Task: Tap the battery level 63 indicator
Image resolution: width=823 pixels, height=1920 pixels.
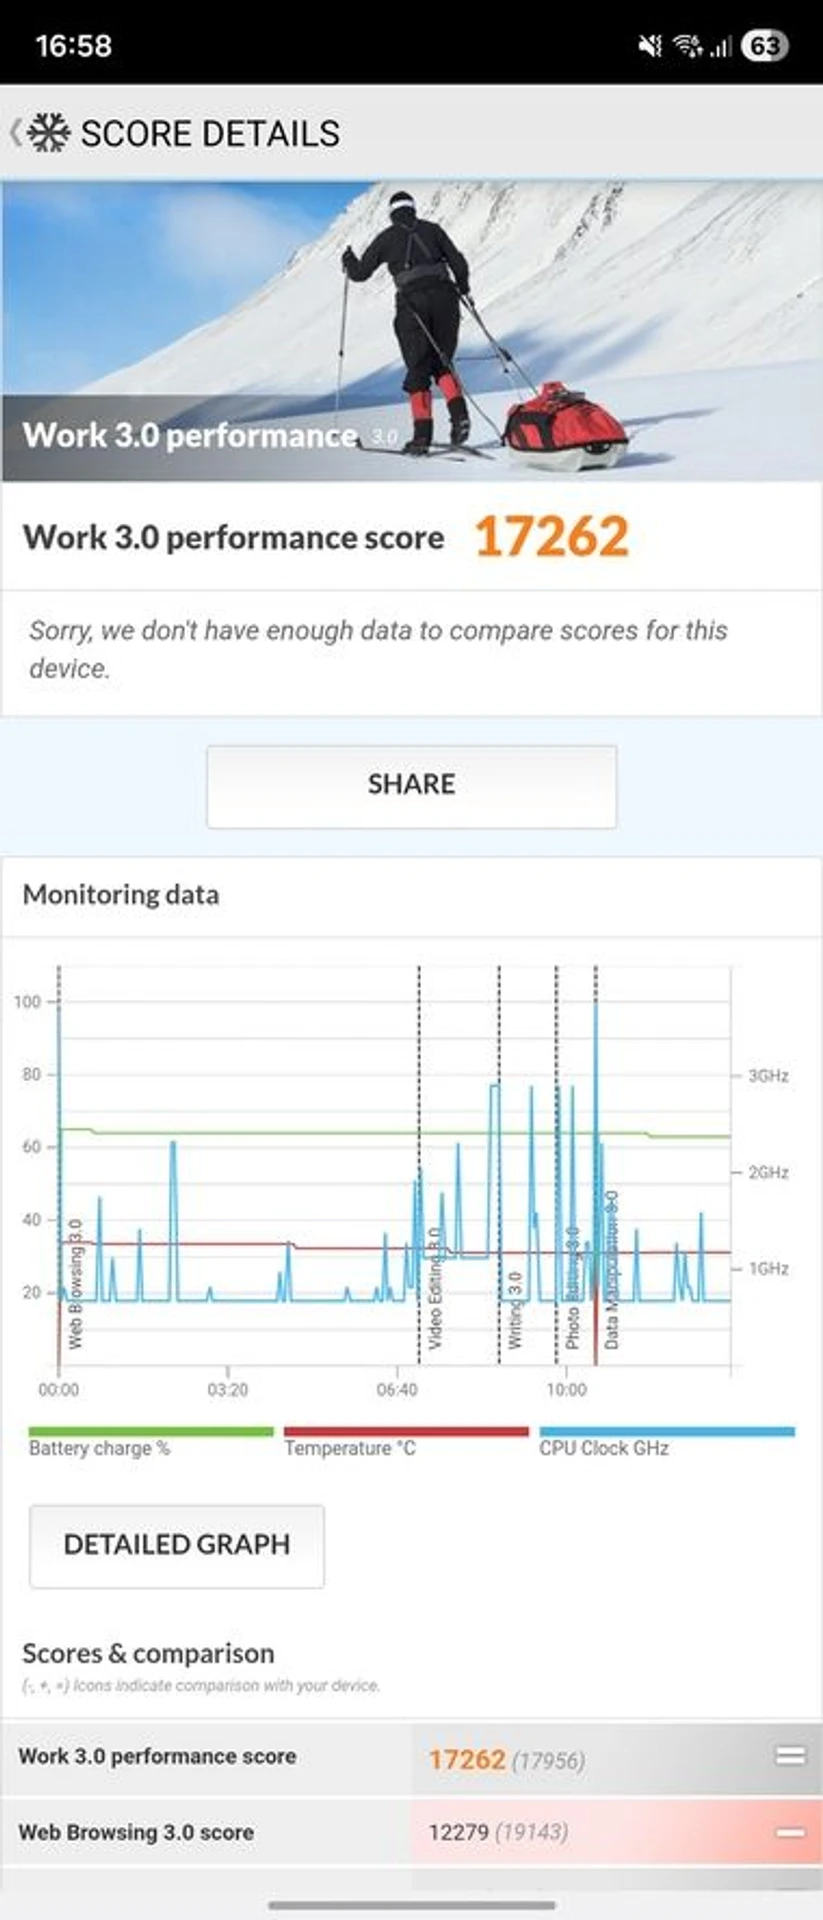Action: click(765, 46)
